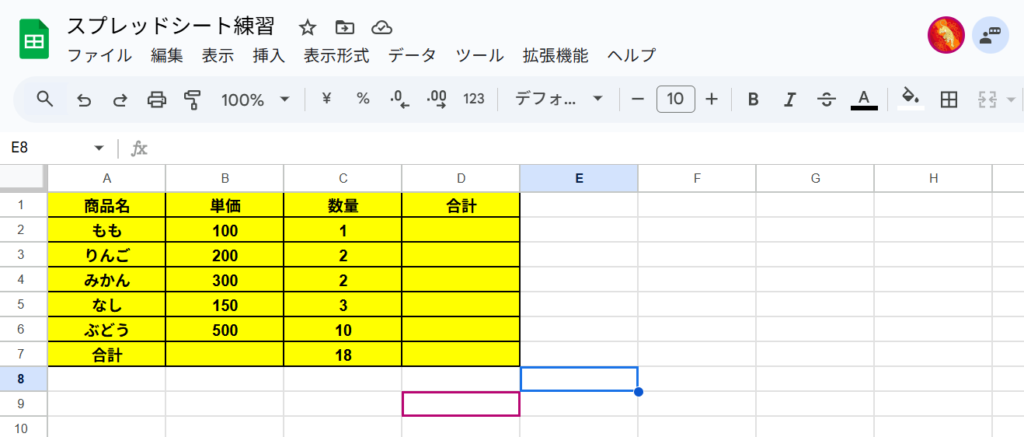Click the undo arrow icon
The width and height of the screenshot is (1024, 437).
click(84, 100)
